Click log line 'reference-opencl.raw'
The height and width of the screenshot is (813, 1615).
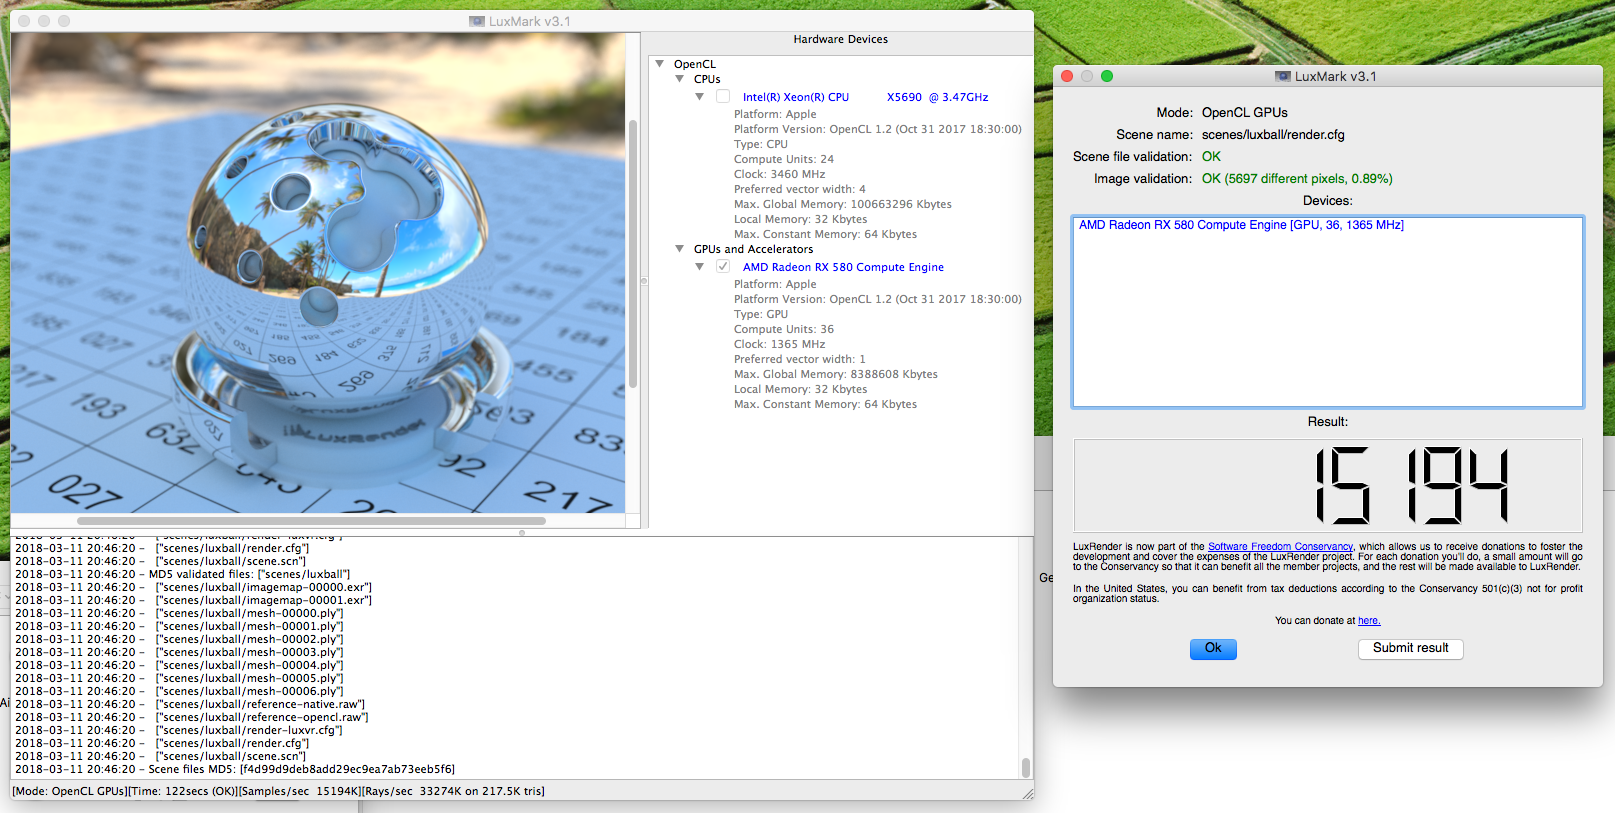tap(191, 717)
